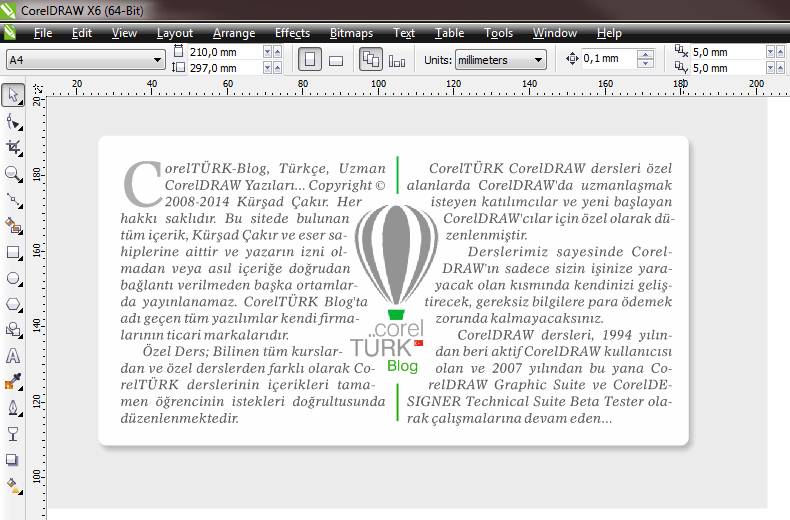Set Landscape page orientation

[x=336, y=61]
